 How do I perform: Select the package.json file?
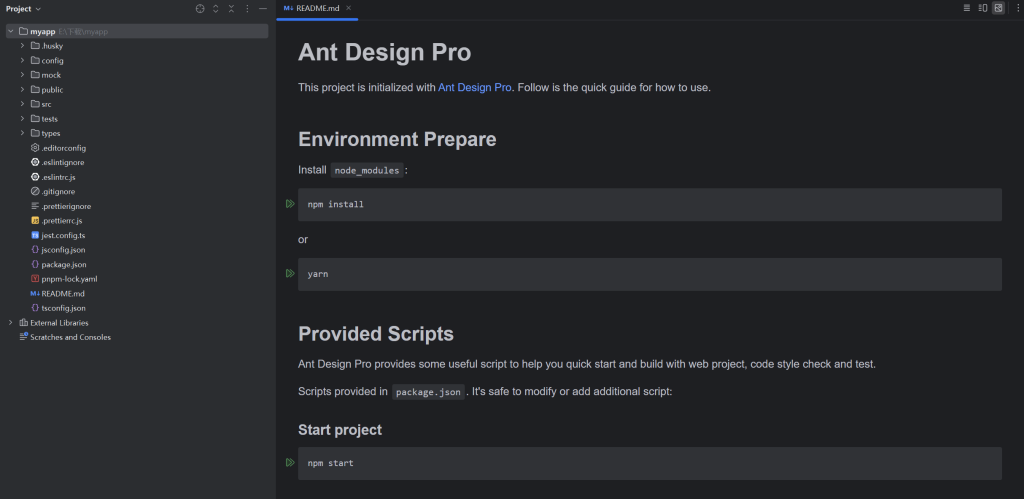[x=58, y=265]
